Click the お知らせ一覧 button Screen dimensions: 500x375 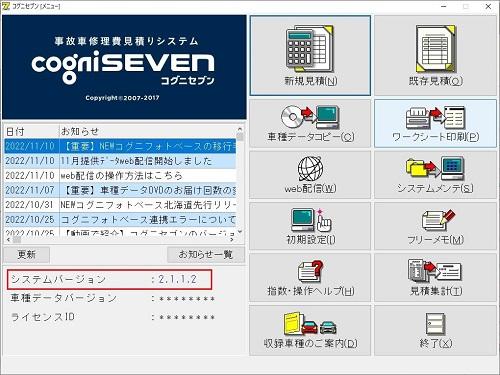(x=206, y=255)
